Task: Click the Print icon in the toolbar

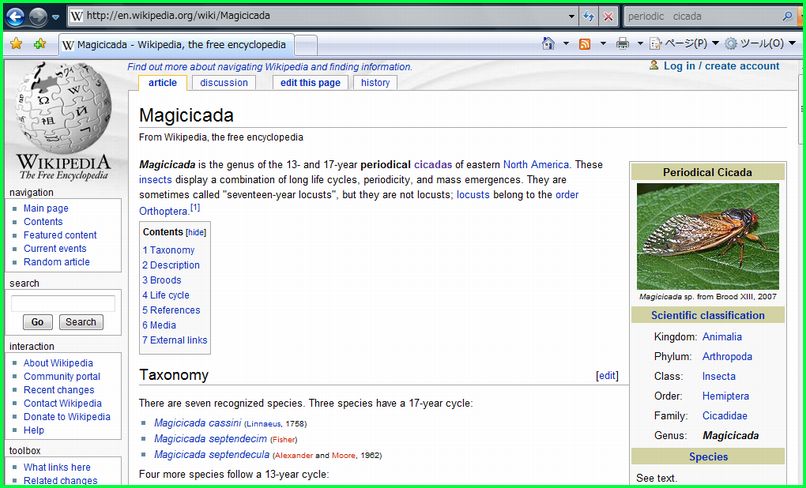Action: (x=622, y=44)
